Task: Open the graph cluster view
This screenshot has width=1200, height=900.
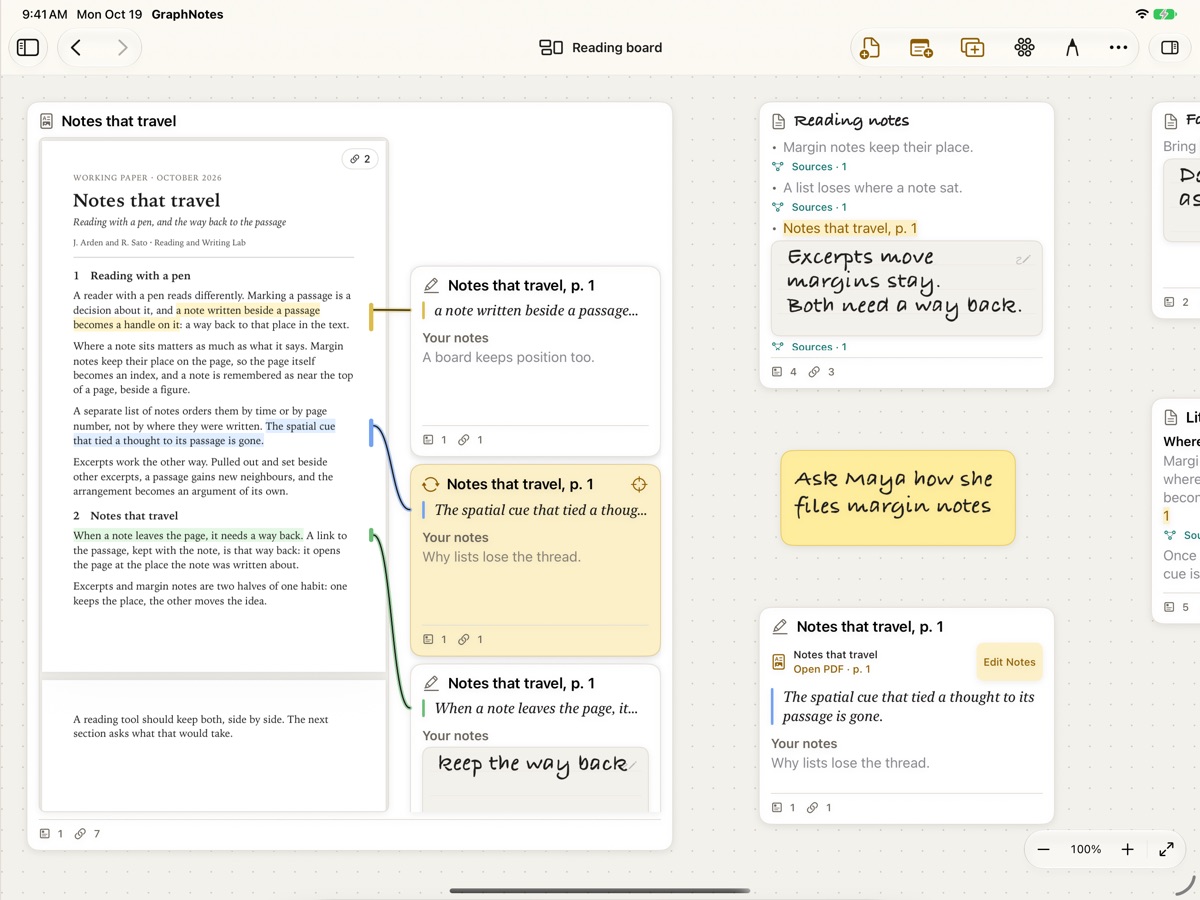Action: (1024, 47)
